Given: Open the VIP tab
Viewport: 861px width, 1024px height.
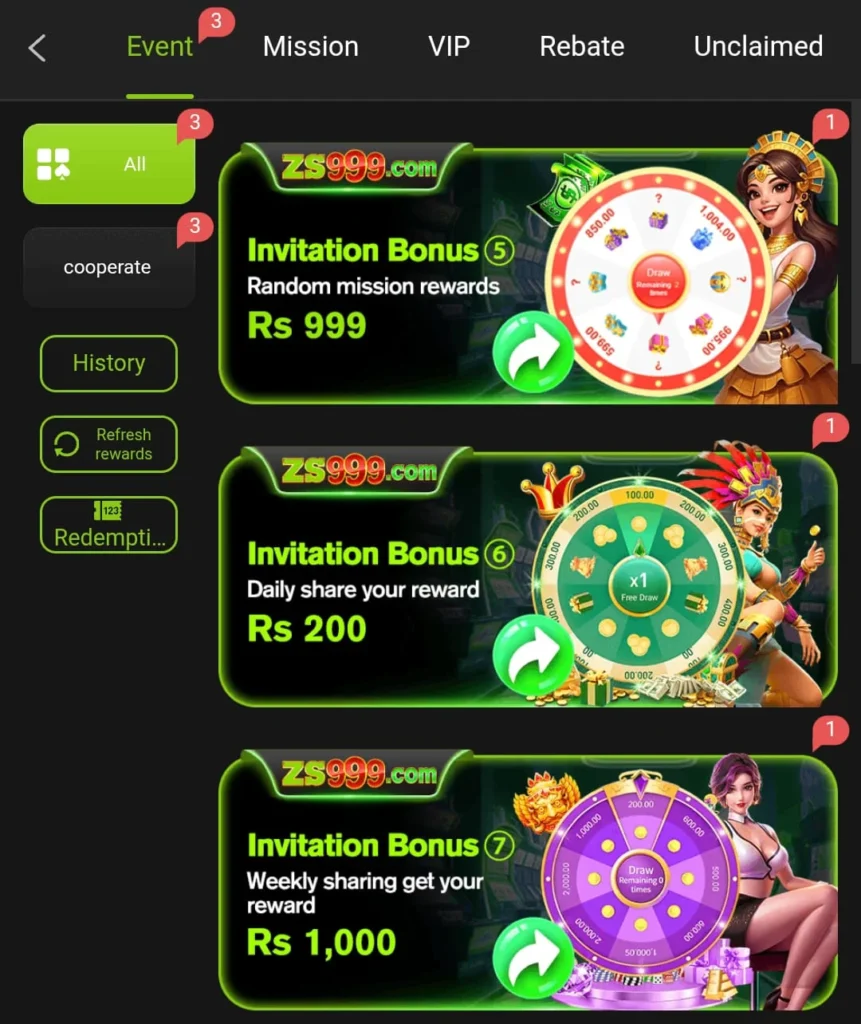Looking at the screenshot, I should point(449,46).
